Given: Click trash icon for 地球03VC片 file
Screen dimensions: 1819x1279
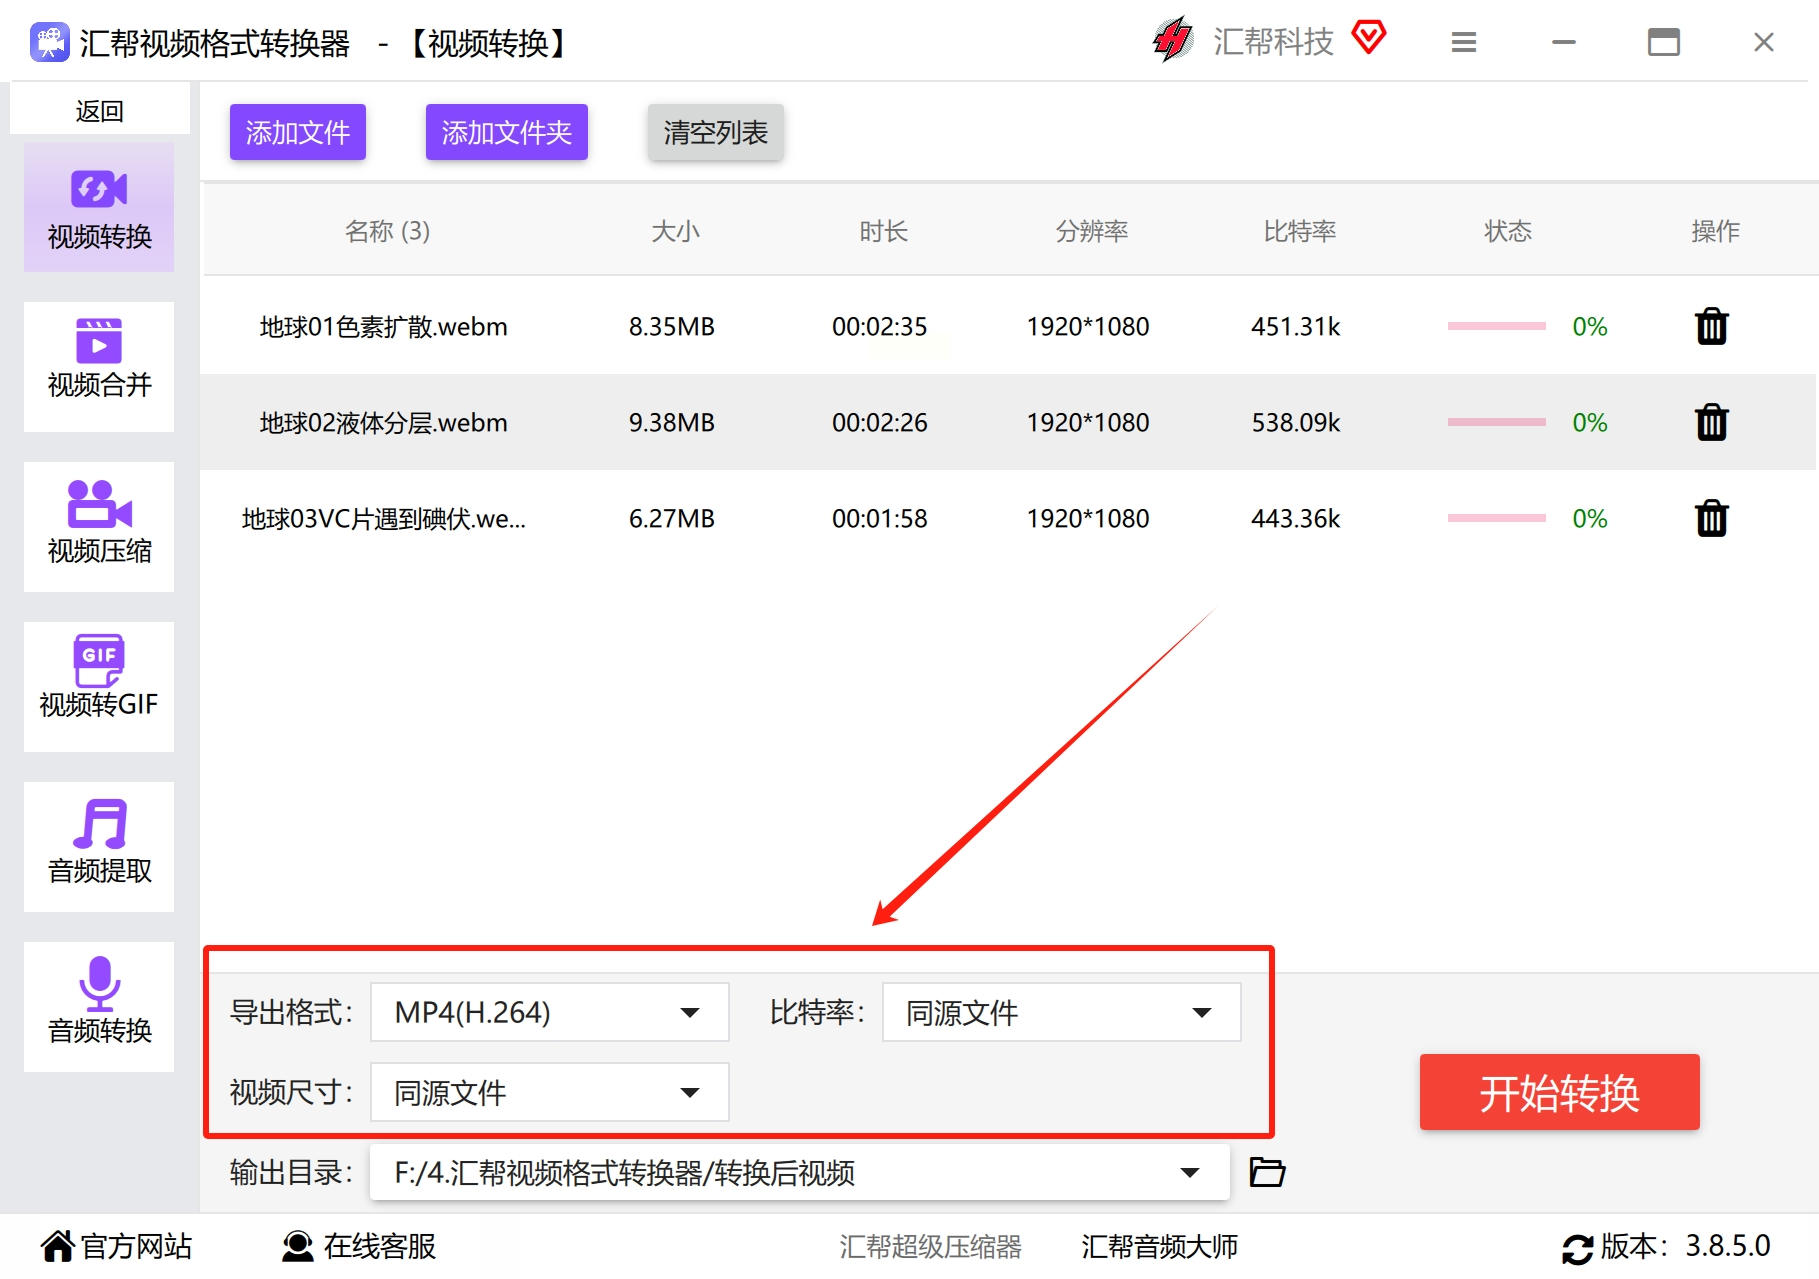Looking at the screenshot, I should [x=1711, y=519].
